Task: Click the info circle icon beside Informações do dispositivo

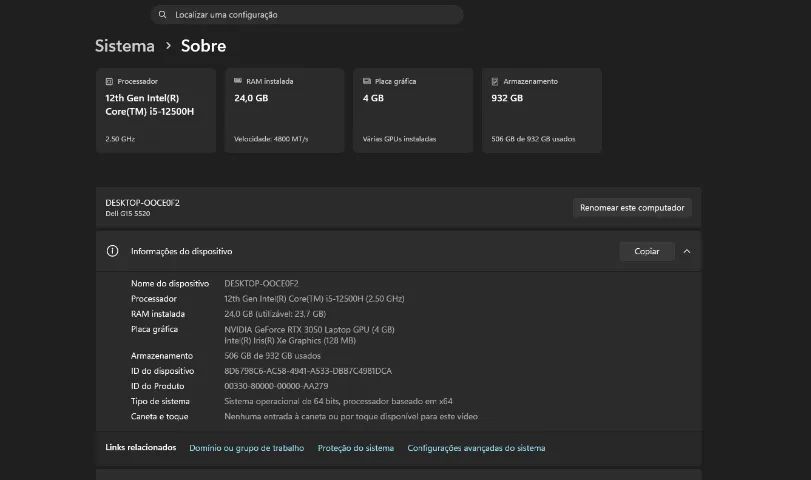Action: point(112,251)
